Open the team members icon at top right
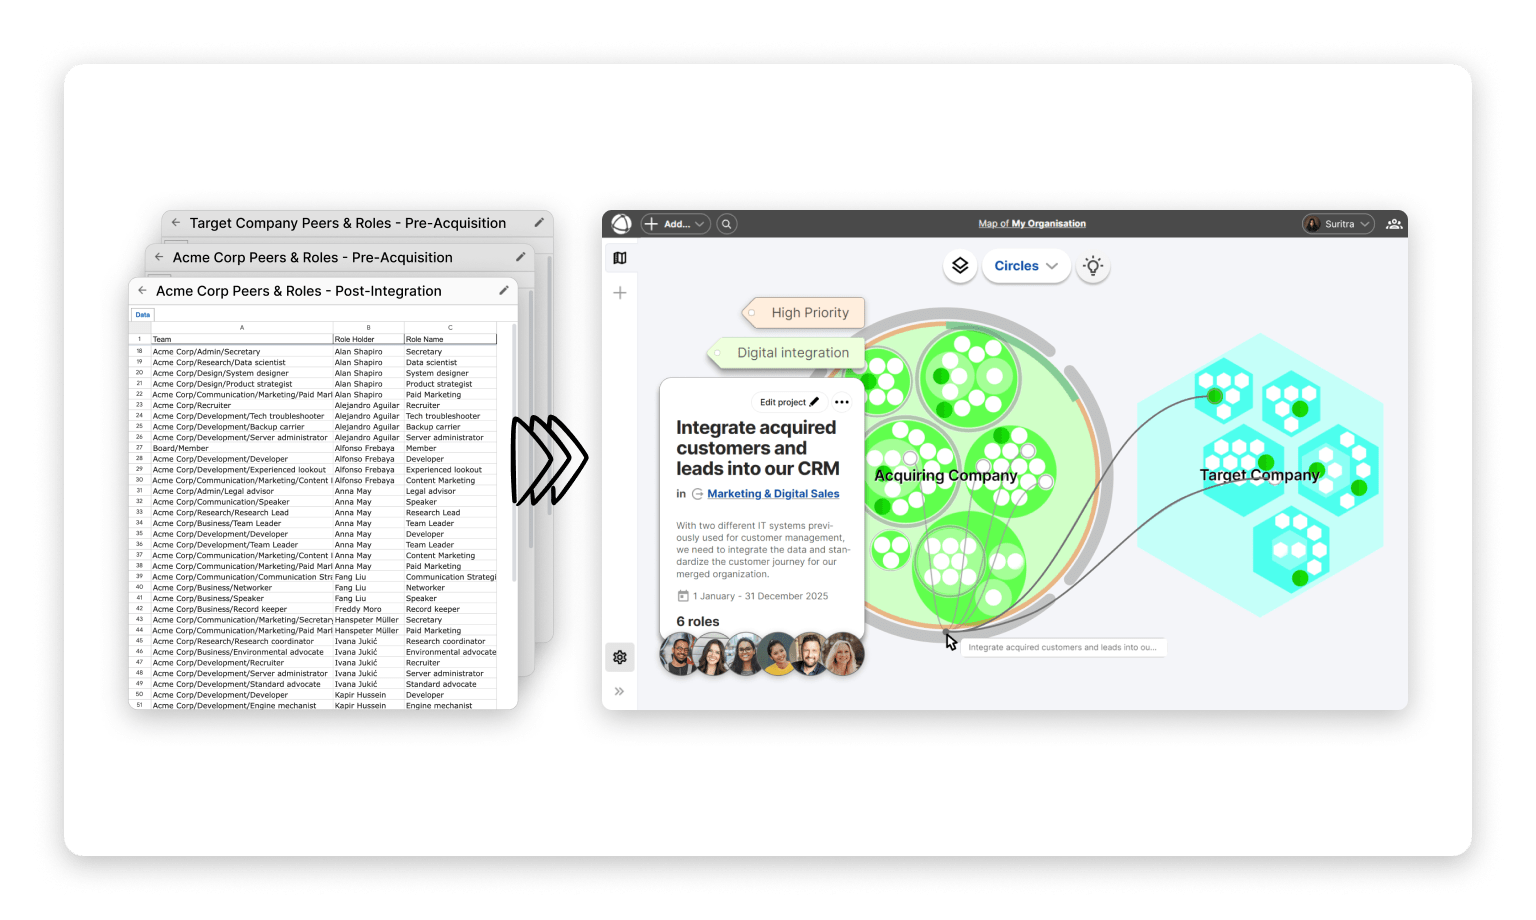This screenshot has height=920, width=1536. tap(1394, 224)
